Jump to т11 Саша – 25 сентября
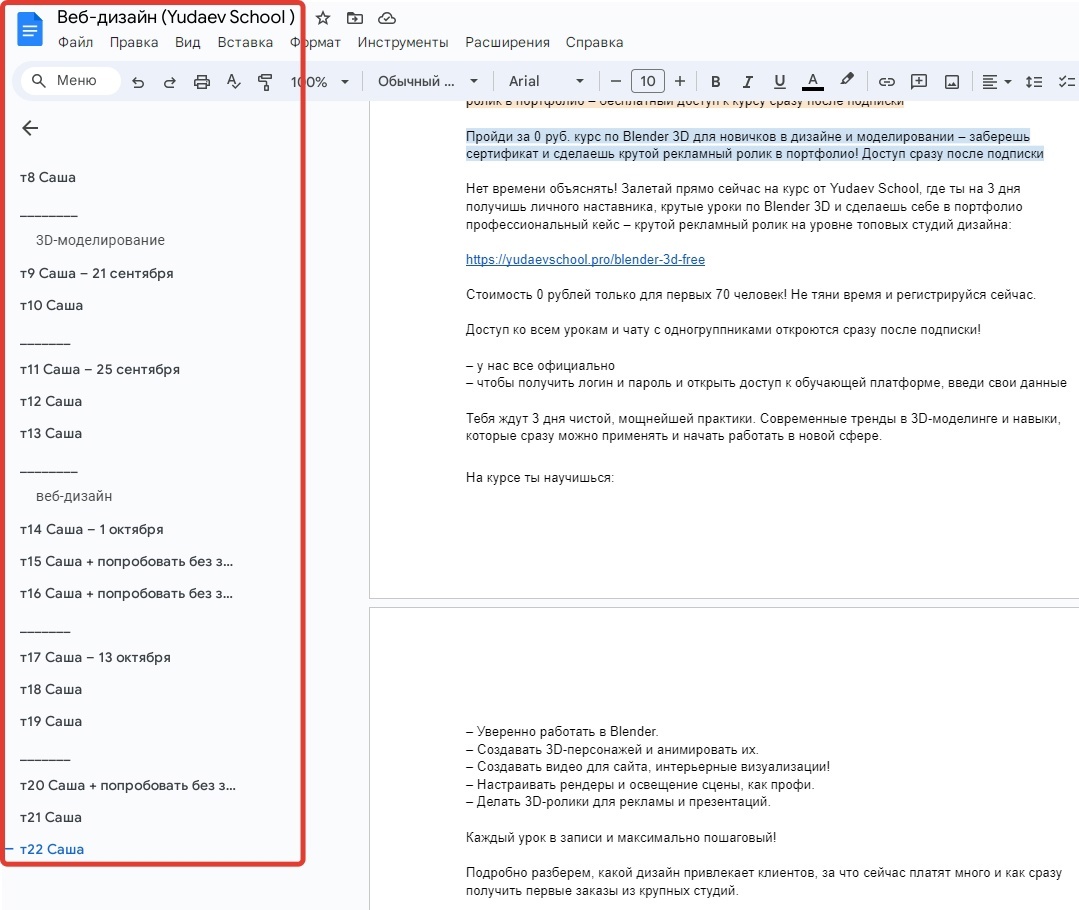 pos(100,369)
